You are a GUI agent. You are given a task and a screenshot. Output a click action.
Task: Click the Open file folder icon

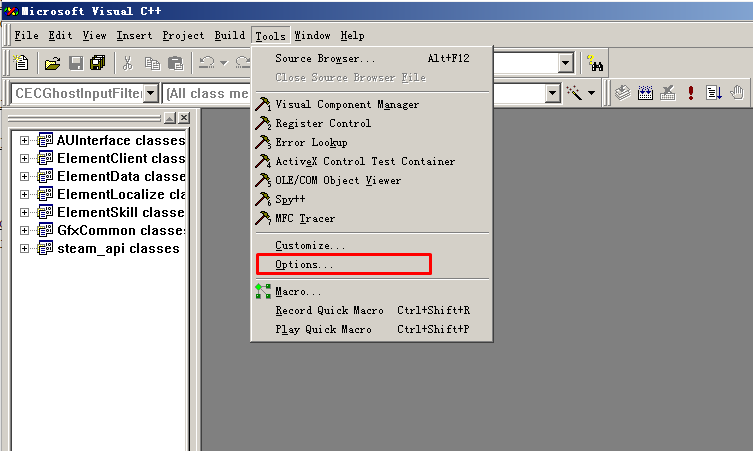pyautogui.click(x=52, y=63)
